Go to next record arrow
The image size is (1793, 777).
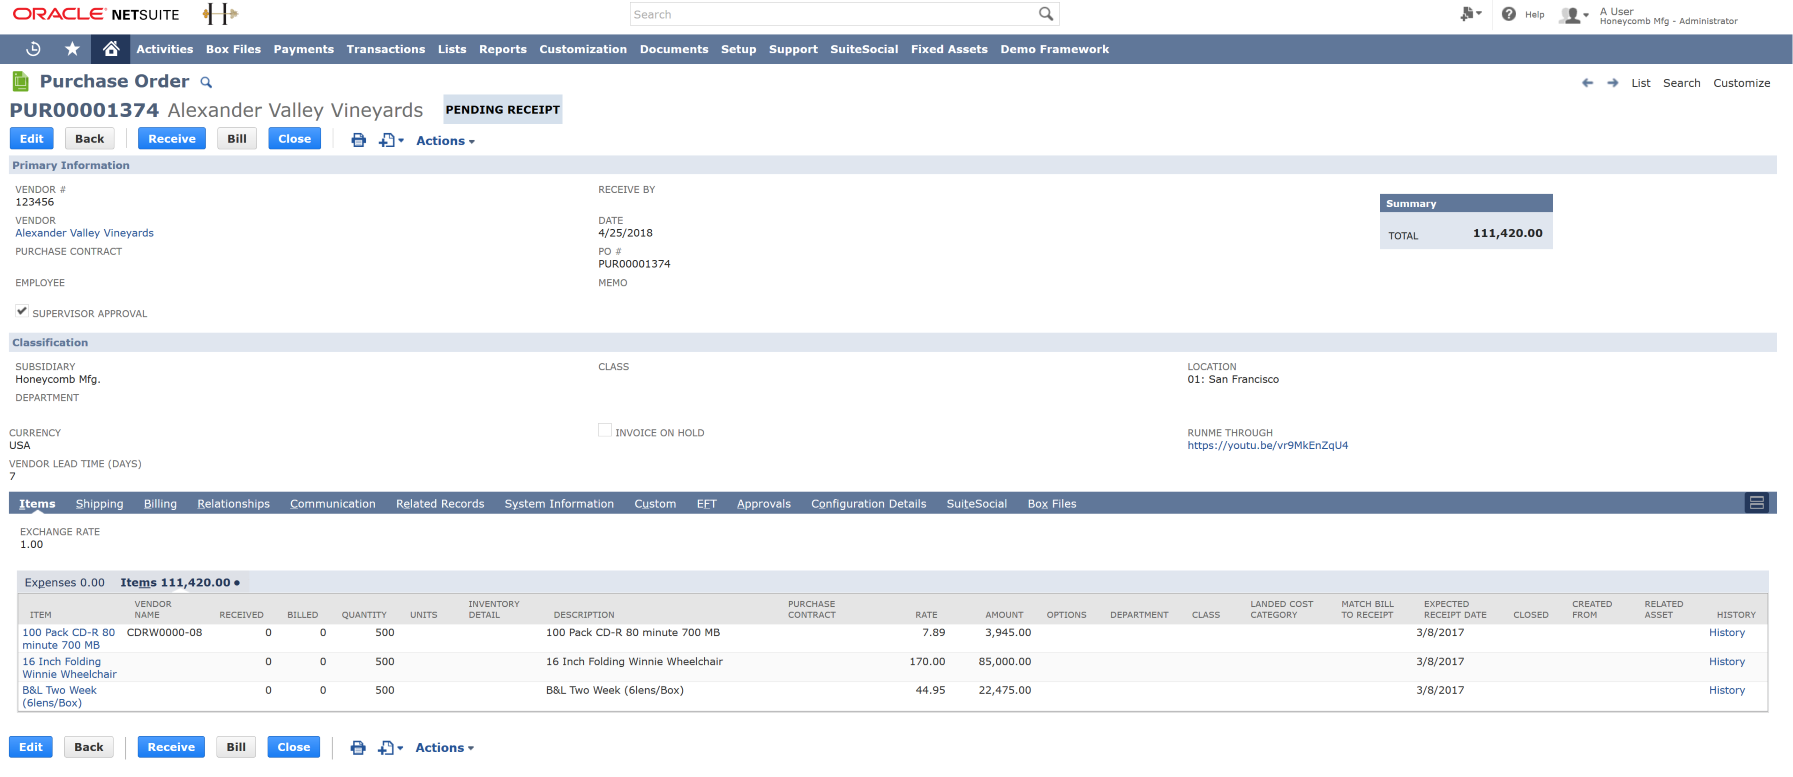tap(1613, 83)
